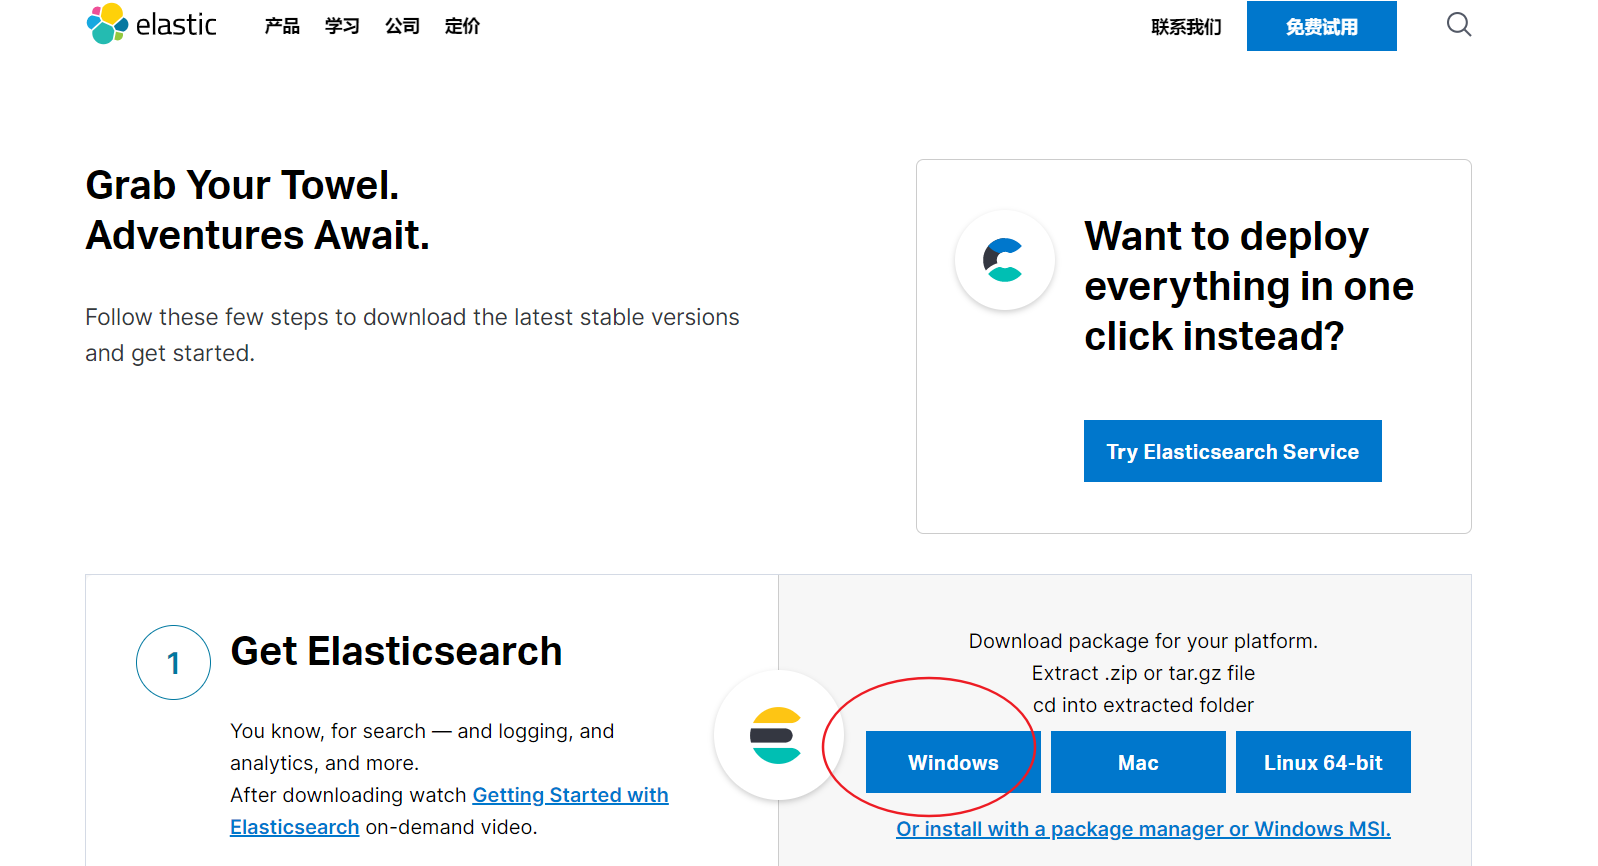The image size is (1598, 866).
Task: Click the Elastic logo in header
Action: 152,25
